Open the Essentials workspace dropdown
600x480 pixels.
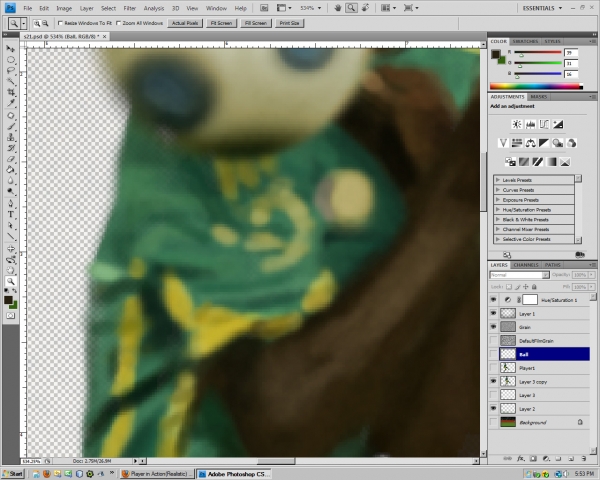pos(542,8)
